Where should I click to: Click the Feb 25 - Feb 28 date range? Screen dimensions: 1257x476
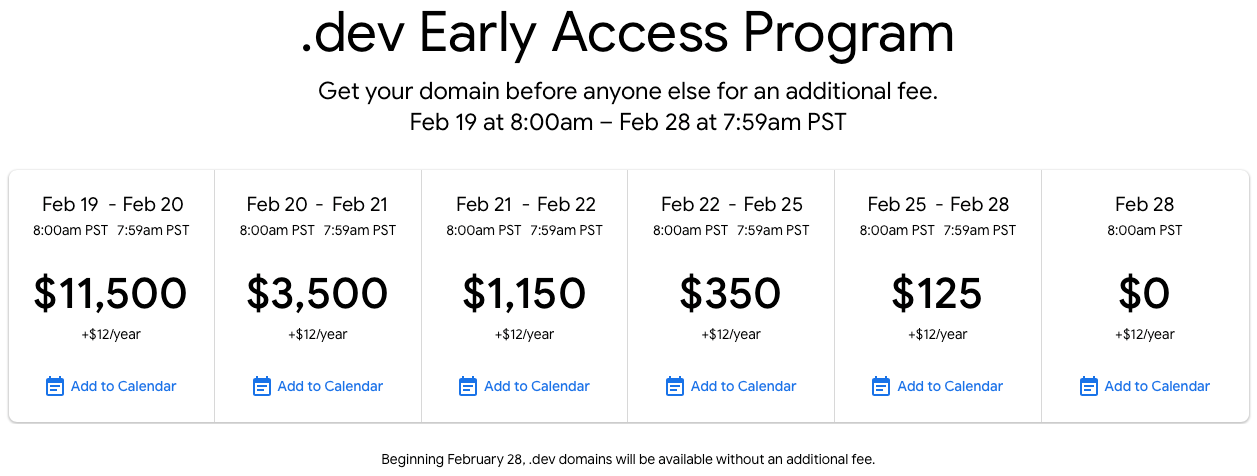point(938,204)
